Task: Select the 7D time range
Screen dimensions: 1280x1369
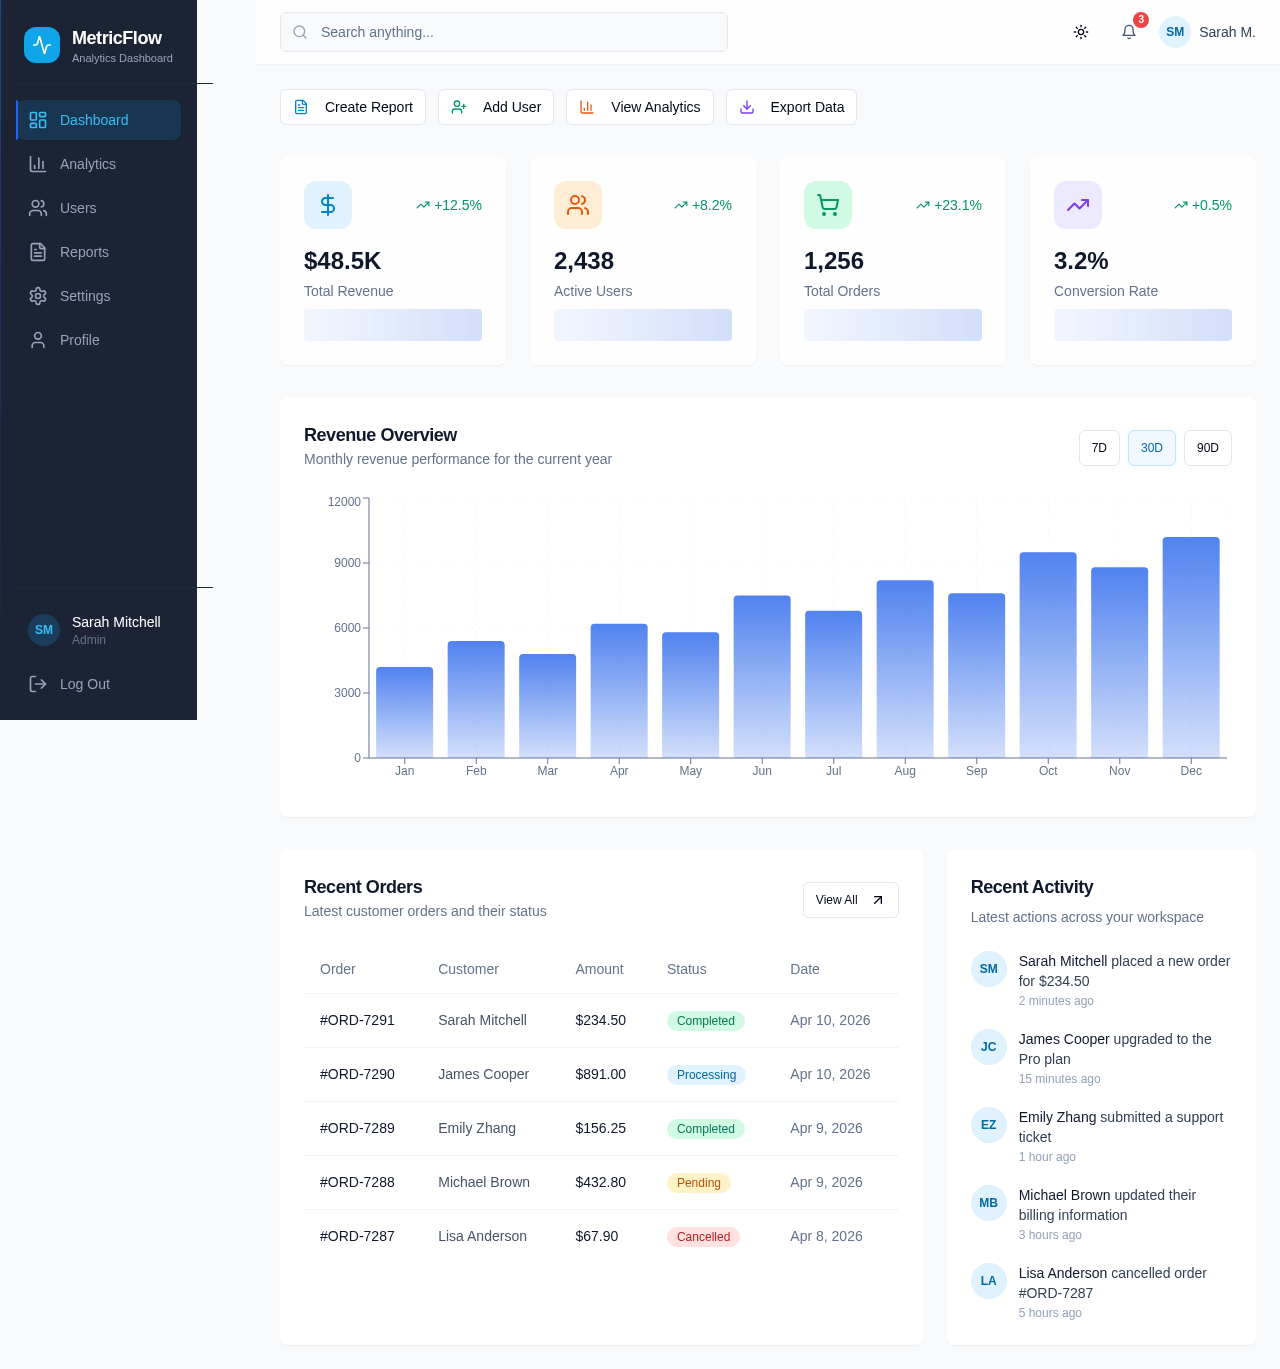Action: [x=1099, y=448]
